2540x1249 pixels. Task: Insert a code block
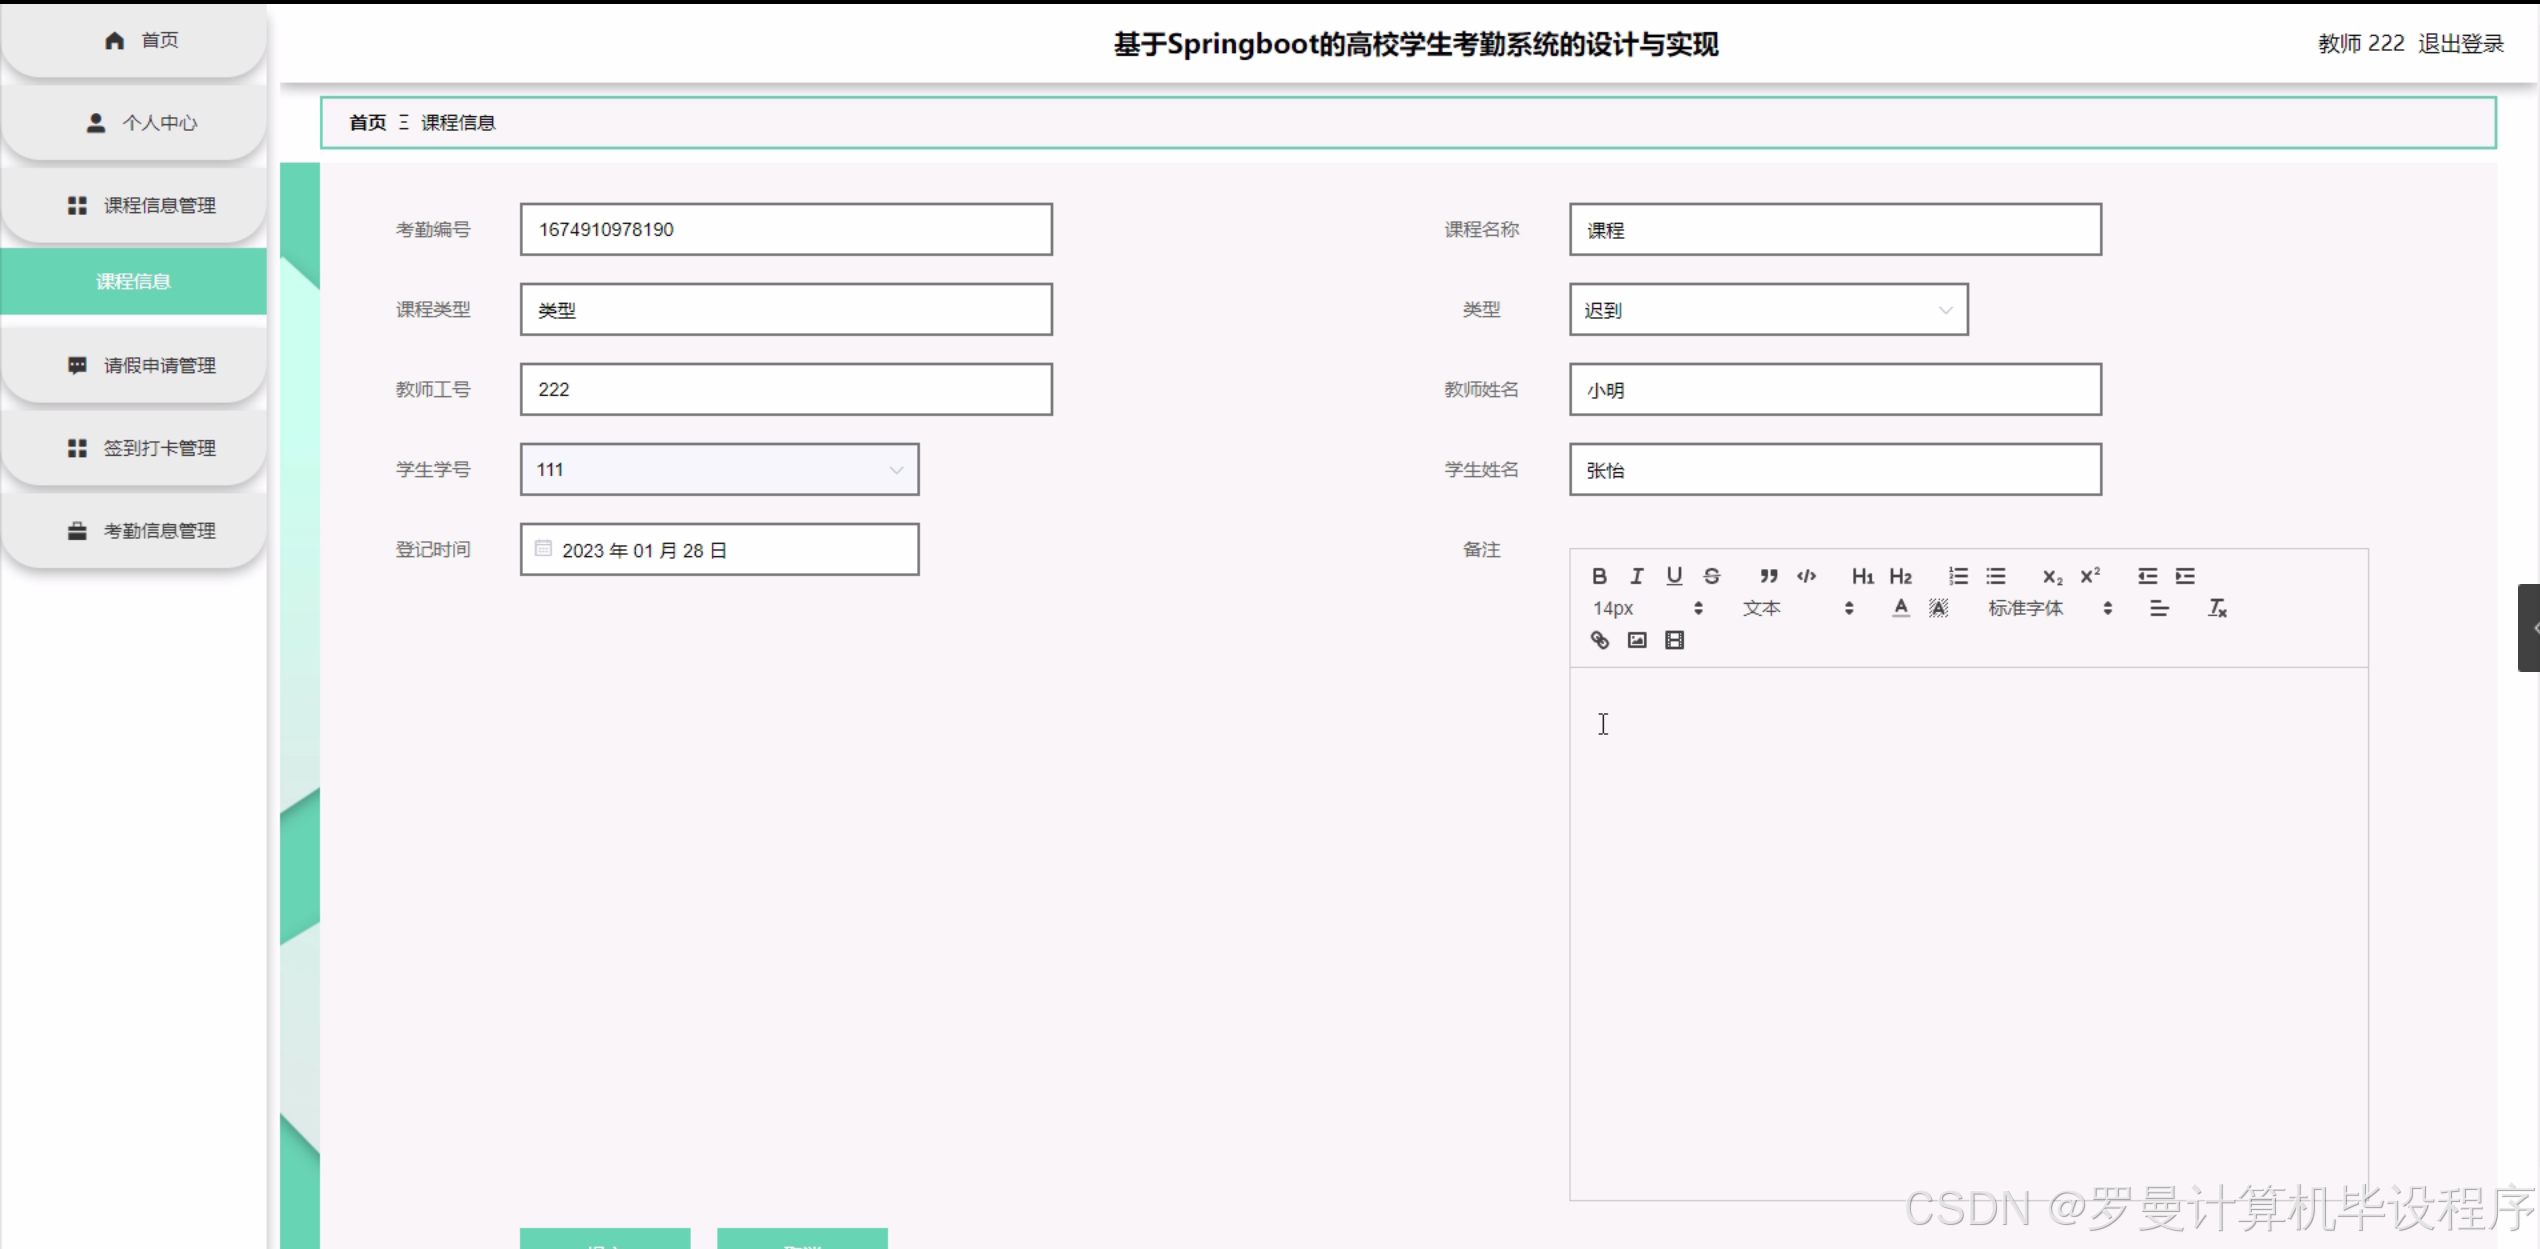(1806, 576)
